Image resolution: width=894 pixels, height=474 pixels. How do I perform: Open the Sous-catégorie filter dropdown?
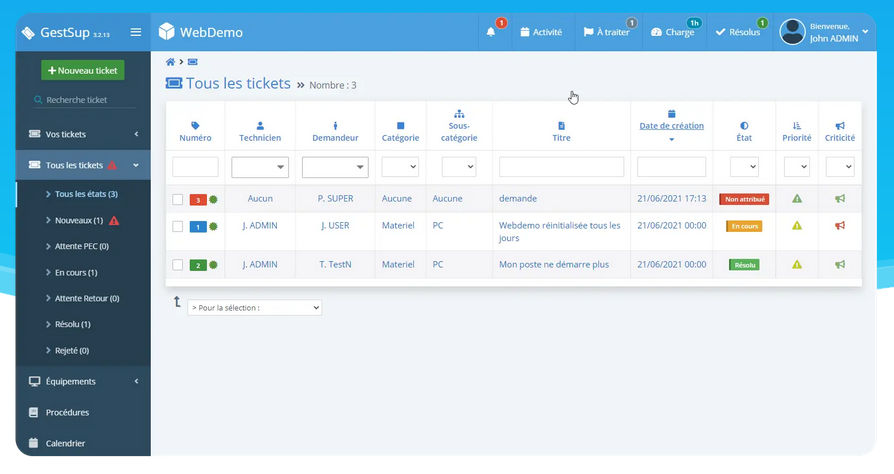point(459,167)
